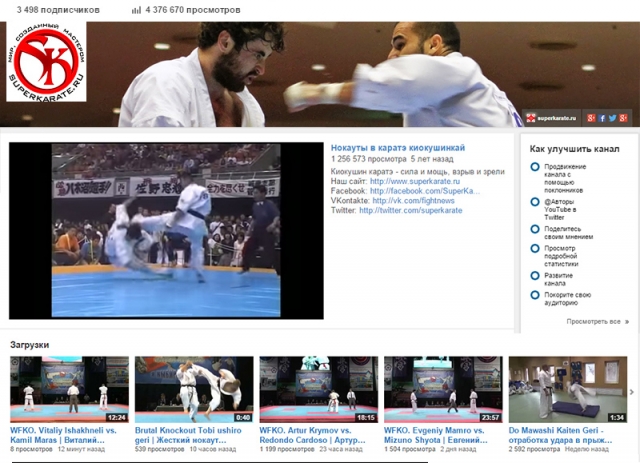Screen dimensions: 640x463
Task: Click the last Google+ icon in banner
Action: [x=623, y=118]
